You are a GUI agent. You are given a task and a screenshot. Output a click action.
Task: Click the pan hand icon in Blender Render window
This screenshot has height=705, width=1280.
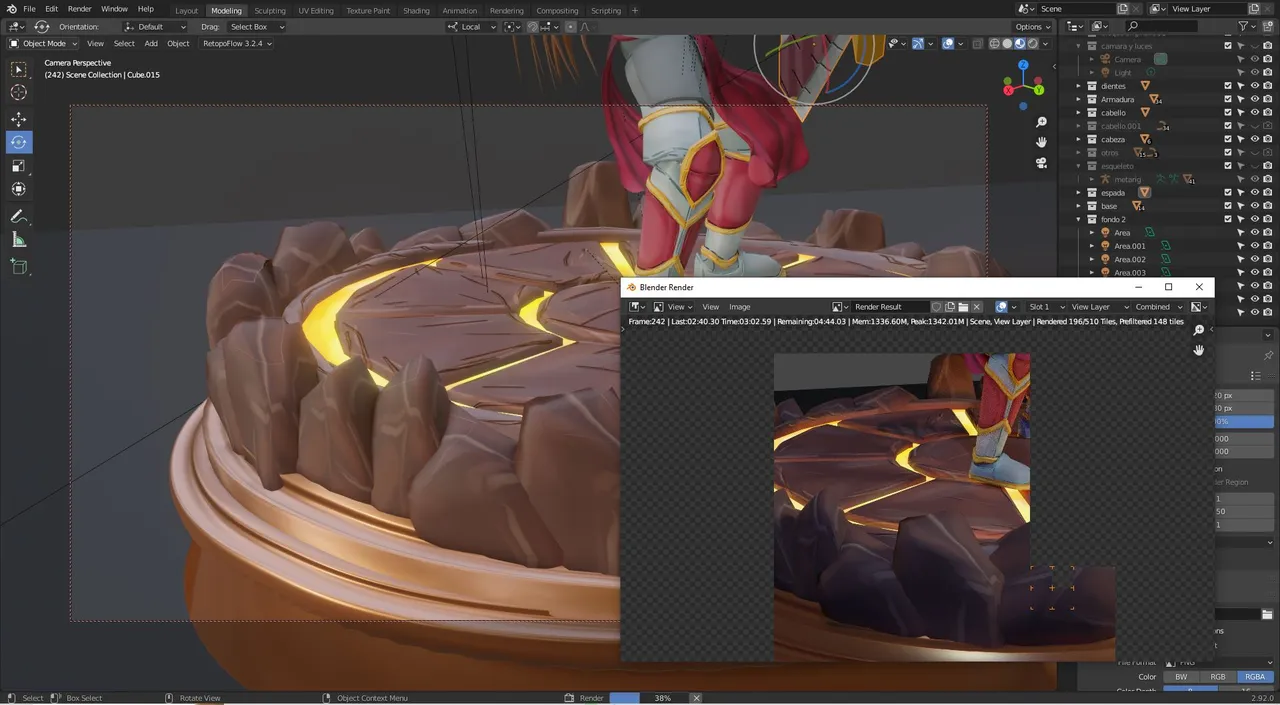pos(1199,350)
